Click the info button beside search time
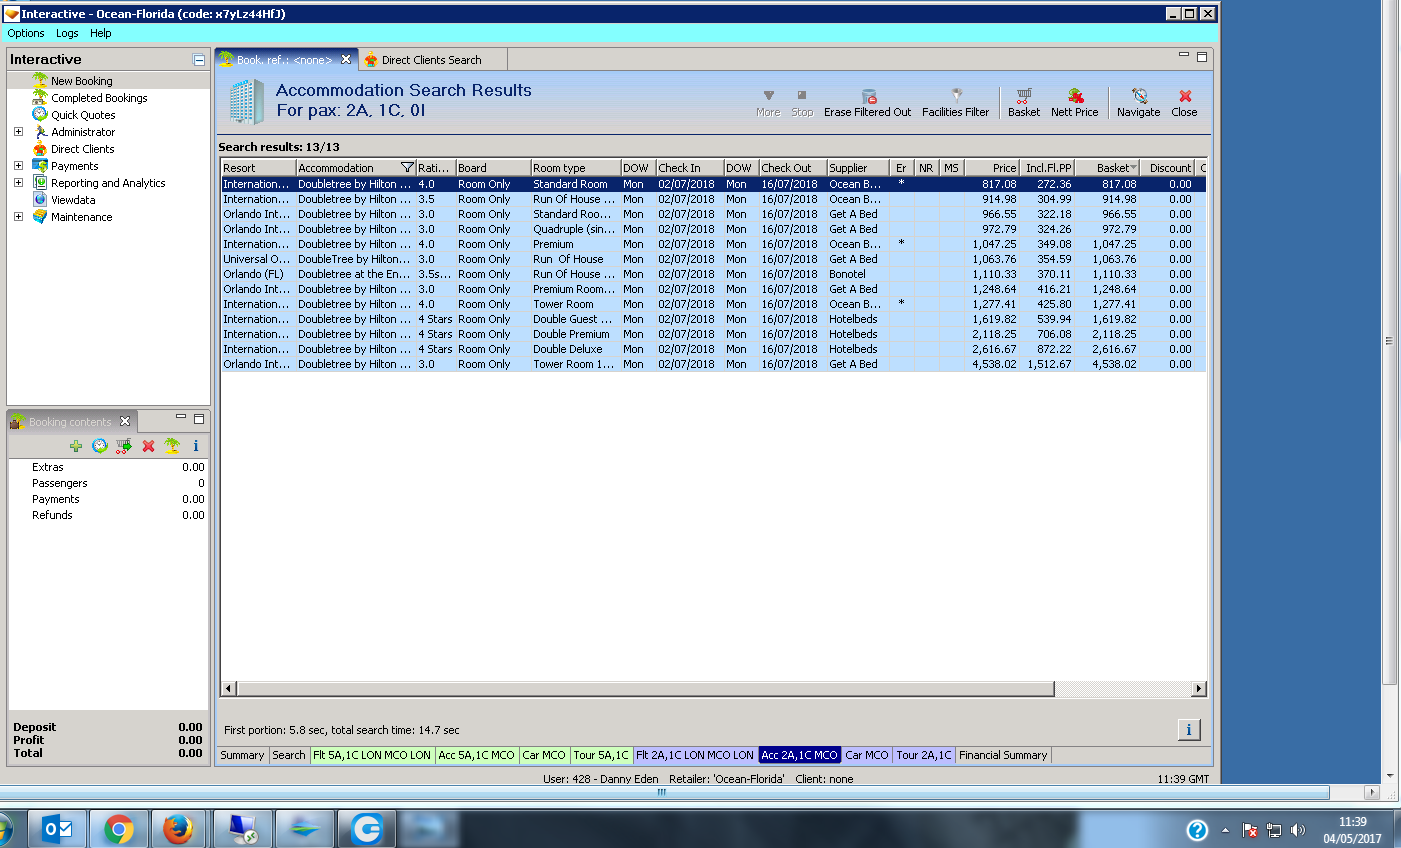The height and width of the screenshot is (848, 1401). coord(1189,730)
